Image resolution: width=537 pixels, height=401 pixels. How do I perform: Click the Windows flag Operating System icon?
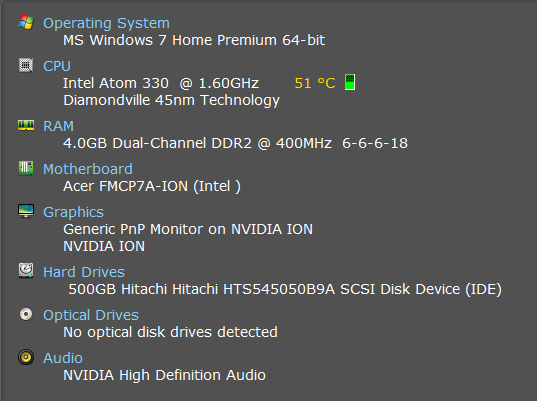click(x=26, y=22)
